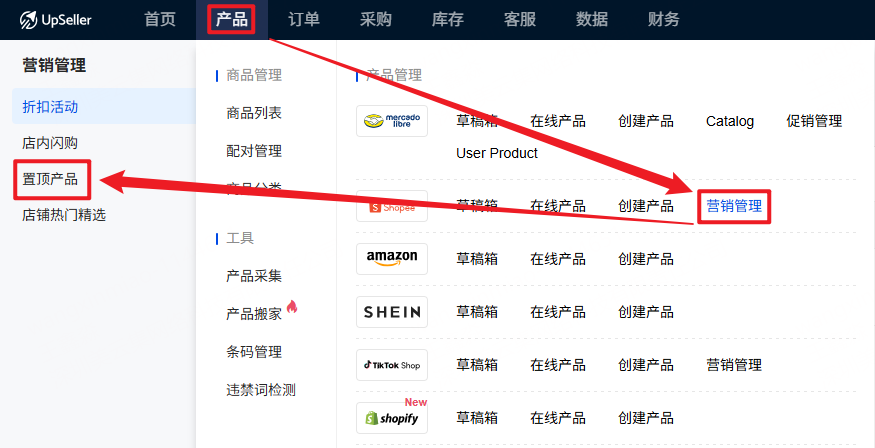Open the 财务 menu item
This screenshot has width=875, height=448.
(663, 20)
